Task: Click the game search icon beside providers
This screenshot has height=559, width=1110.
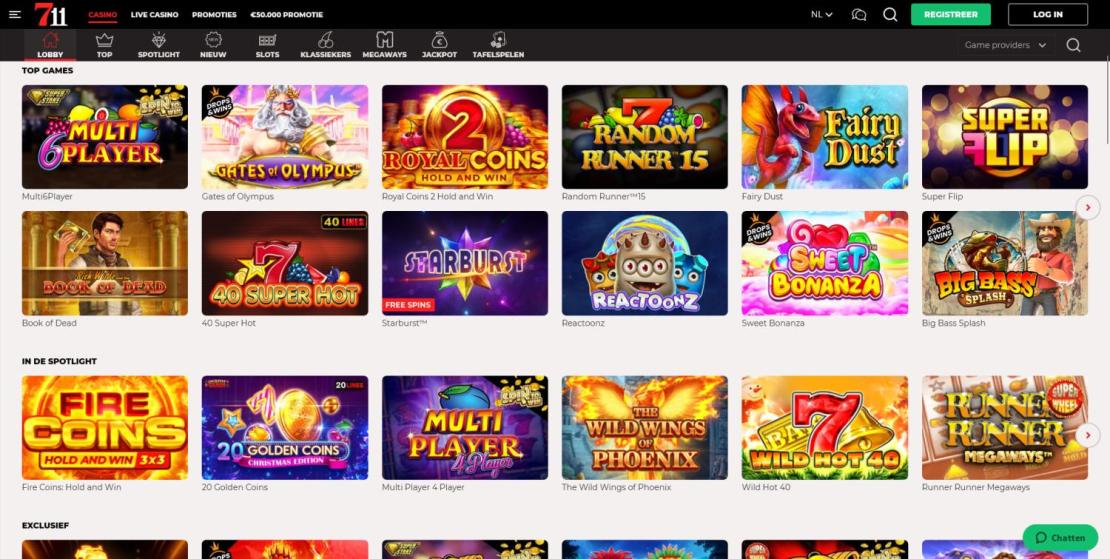Action: [x=1073, y=45]
